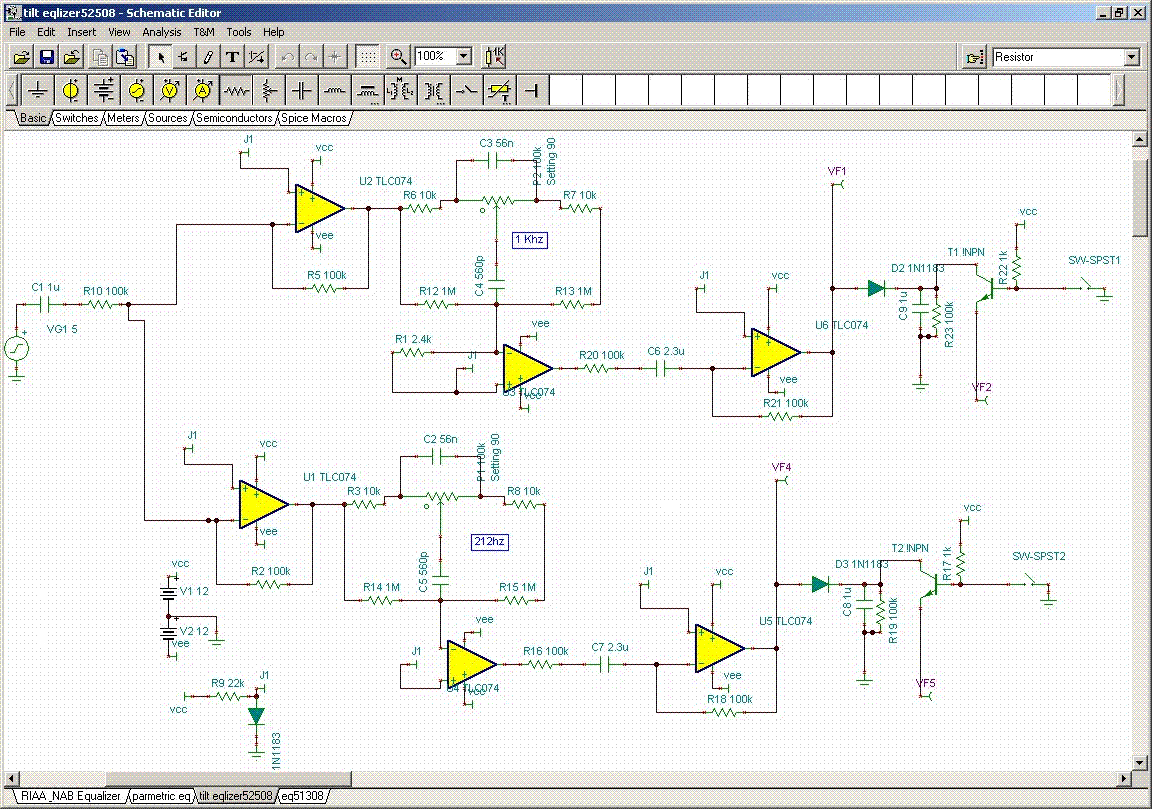Click the vertical scrollbar down arrow
The width and height of the screenshot is (1152, 809).
coord(1140,763)
